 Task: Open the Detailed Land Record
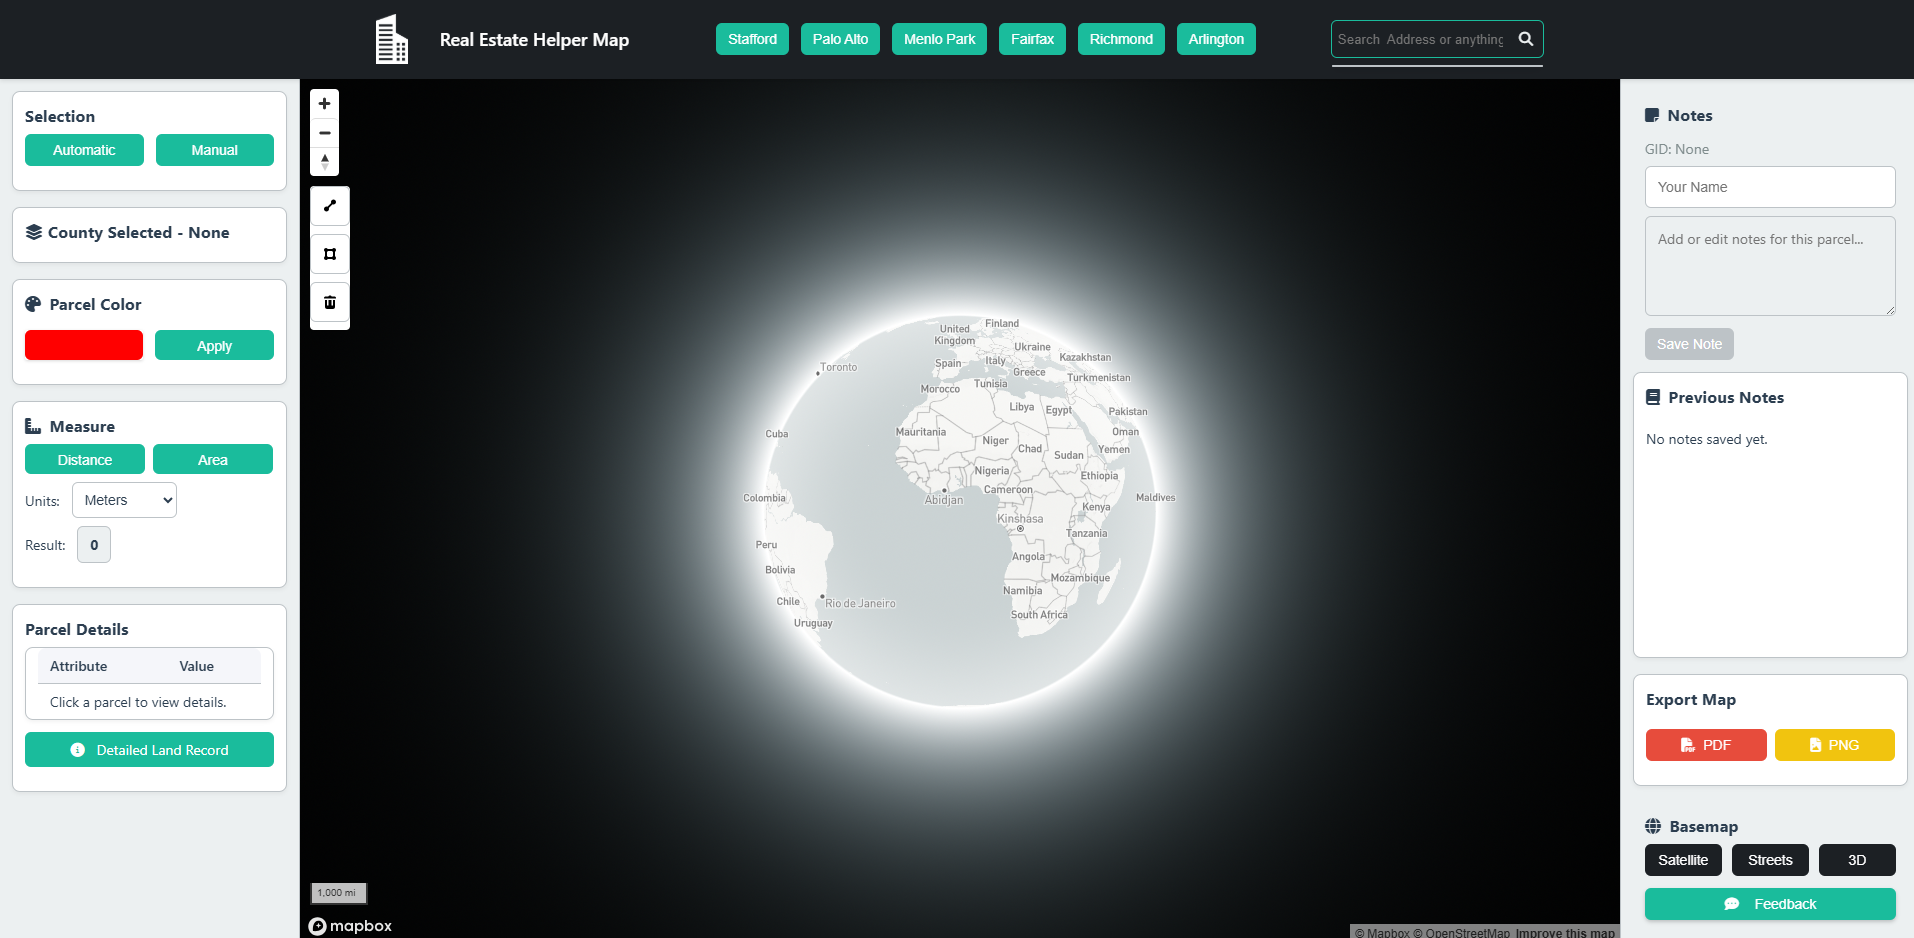click(148, 749)
